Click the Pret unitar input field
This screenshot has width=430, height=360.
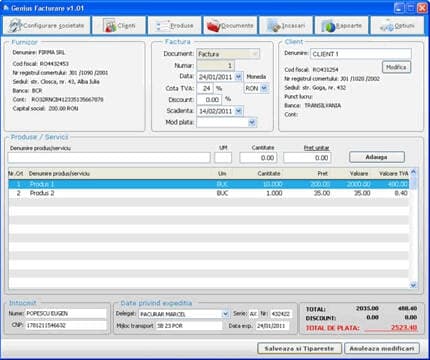coord(307,158)
